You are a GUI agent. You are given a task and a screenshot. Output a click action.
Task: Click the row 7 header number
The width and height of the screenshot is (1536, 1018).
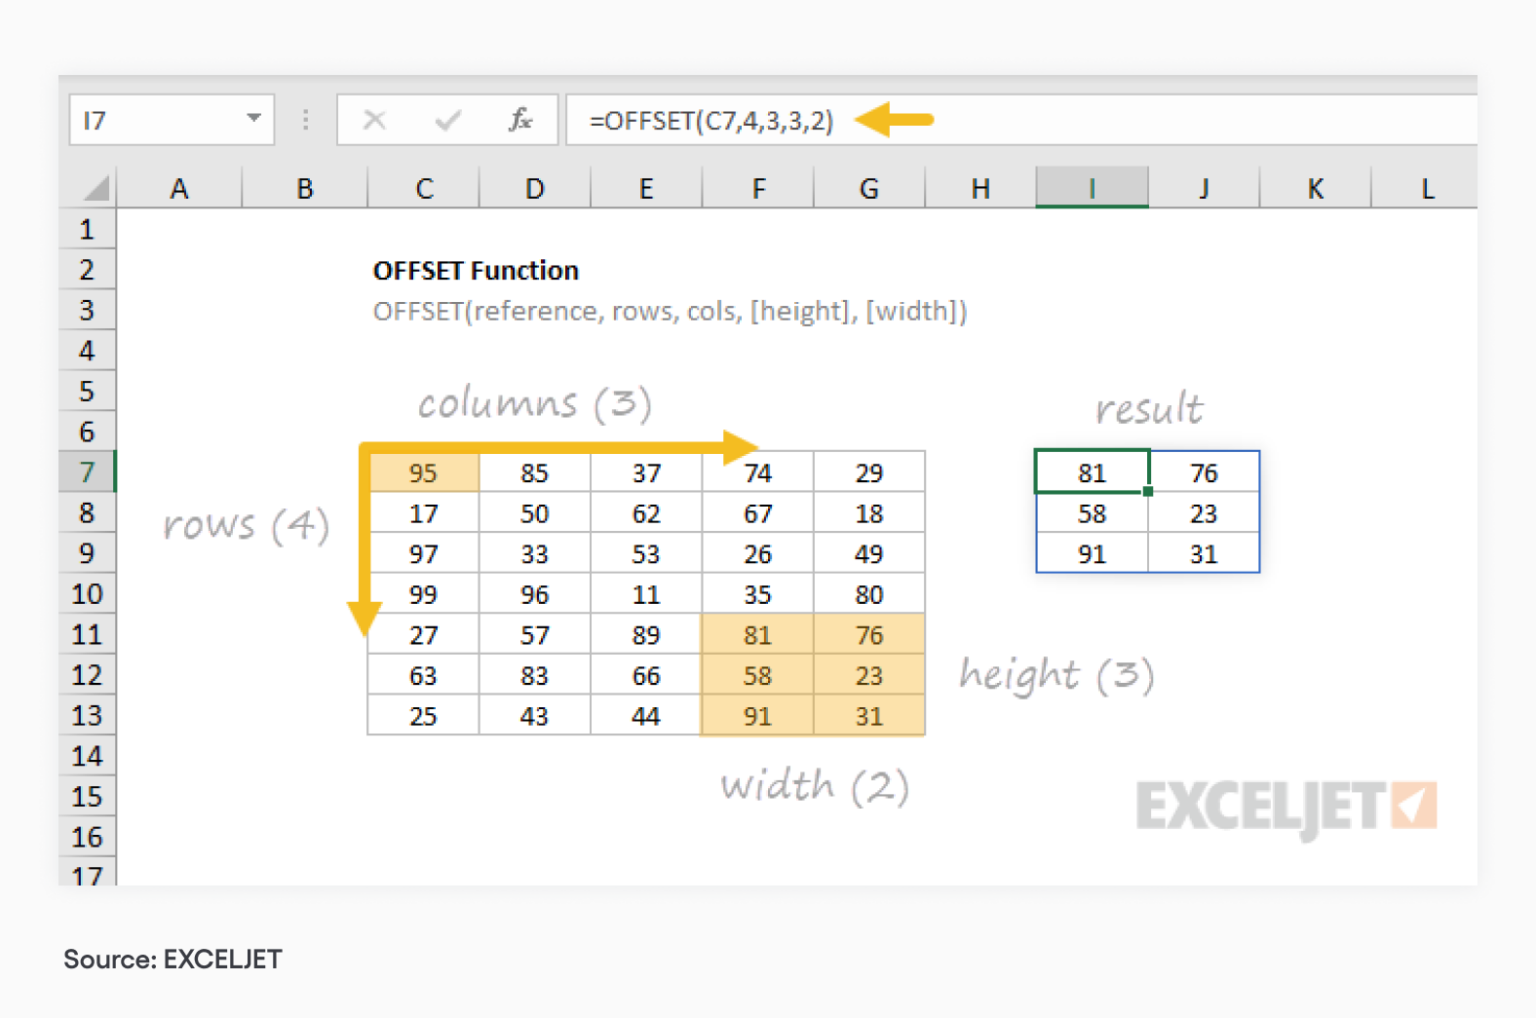87,472
